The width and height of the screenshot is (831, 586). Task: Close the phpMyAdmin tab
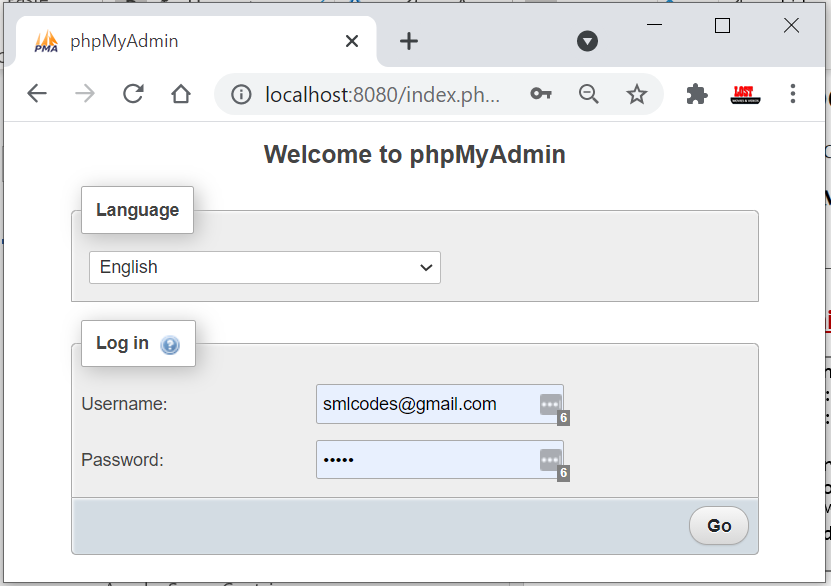[352, 41]
